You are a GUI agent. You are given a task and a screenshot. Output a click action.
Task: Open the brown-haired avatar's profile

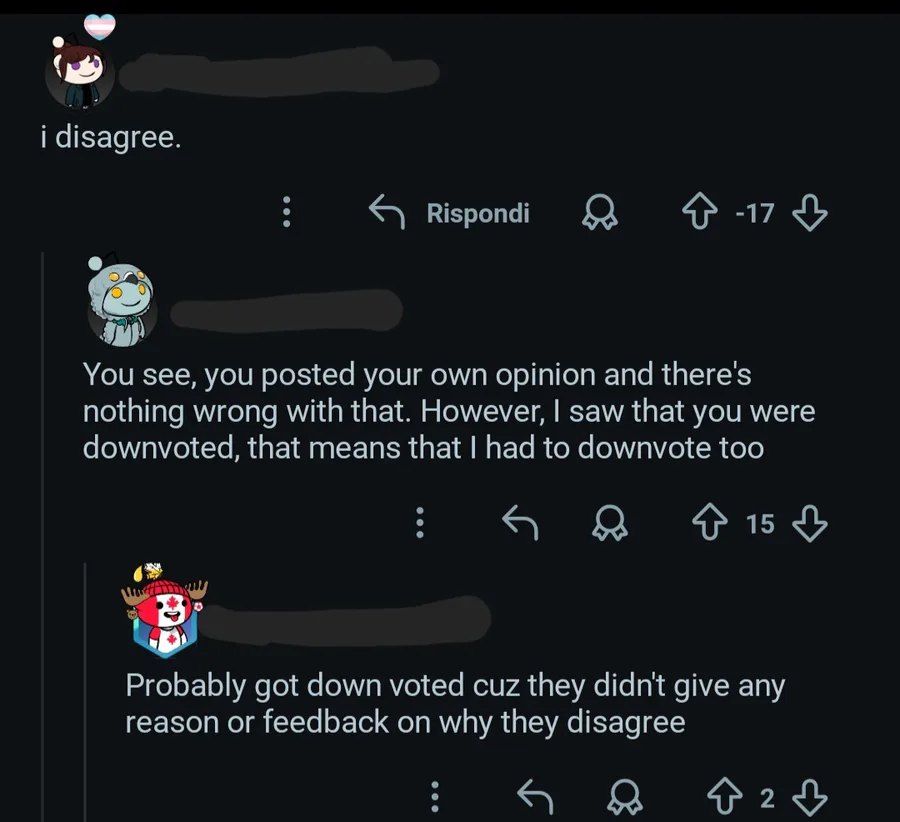tap(80, 70)
